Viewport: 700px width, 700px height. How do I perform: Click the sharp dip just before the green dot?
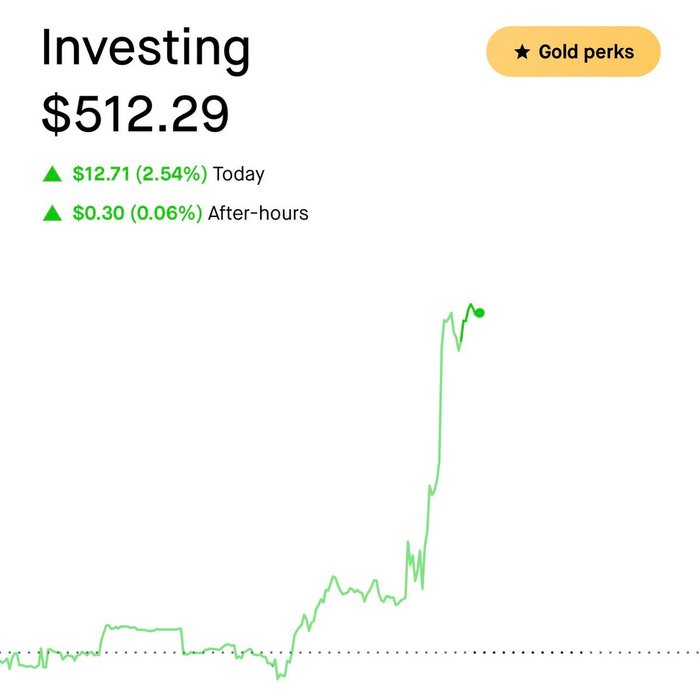click(458, 346)
